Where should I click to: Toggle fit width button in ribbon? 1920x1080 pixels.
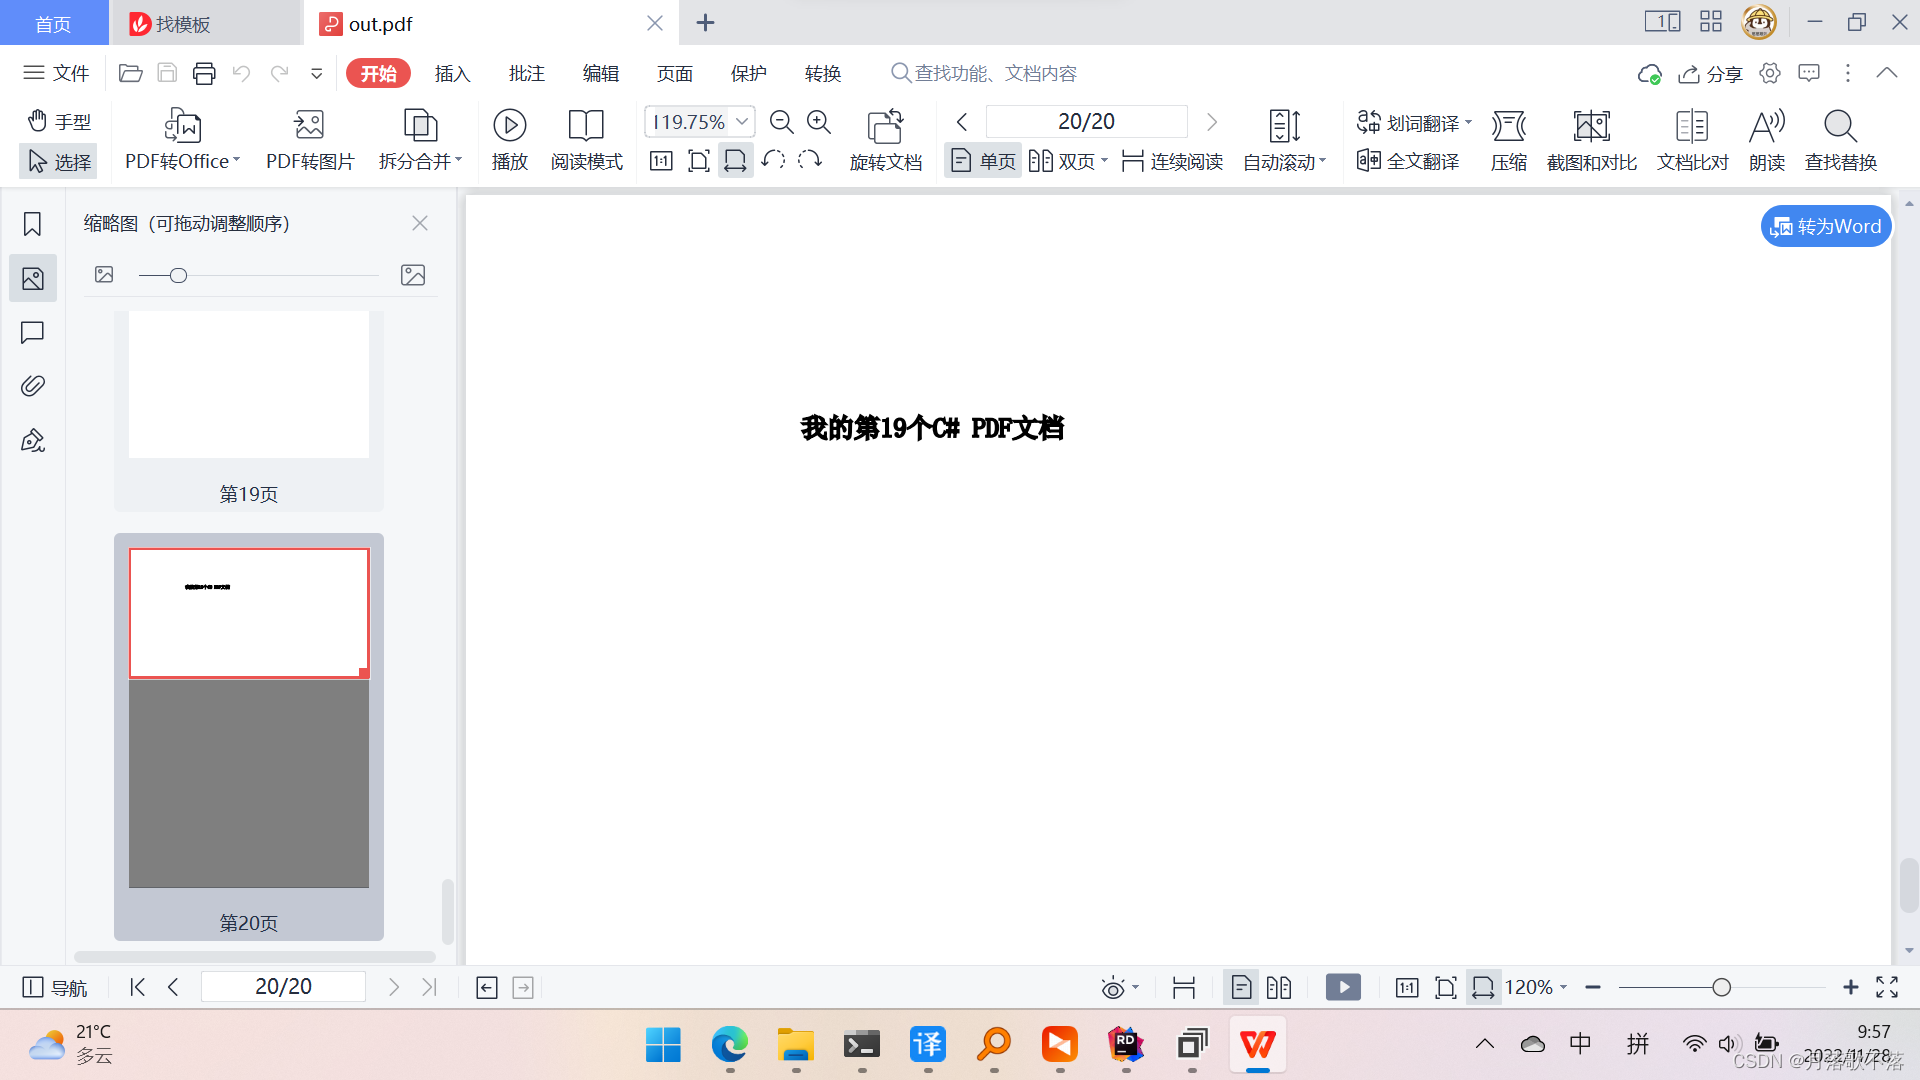(x=735, y=161)
